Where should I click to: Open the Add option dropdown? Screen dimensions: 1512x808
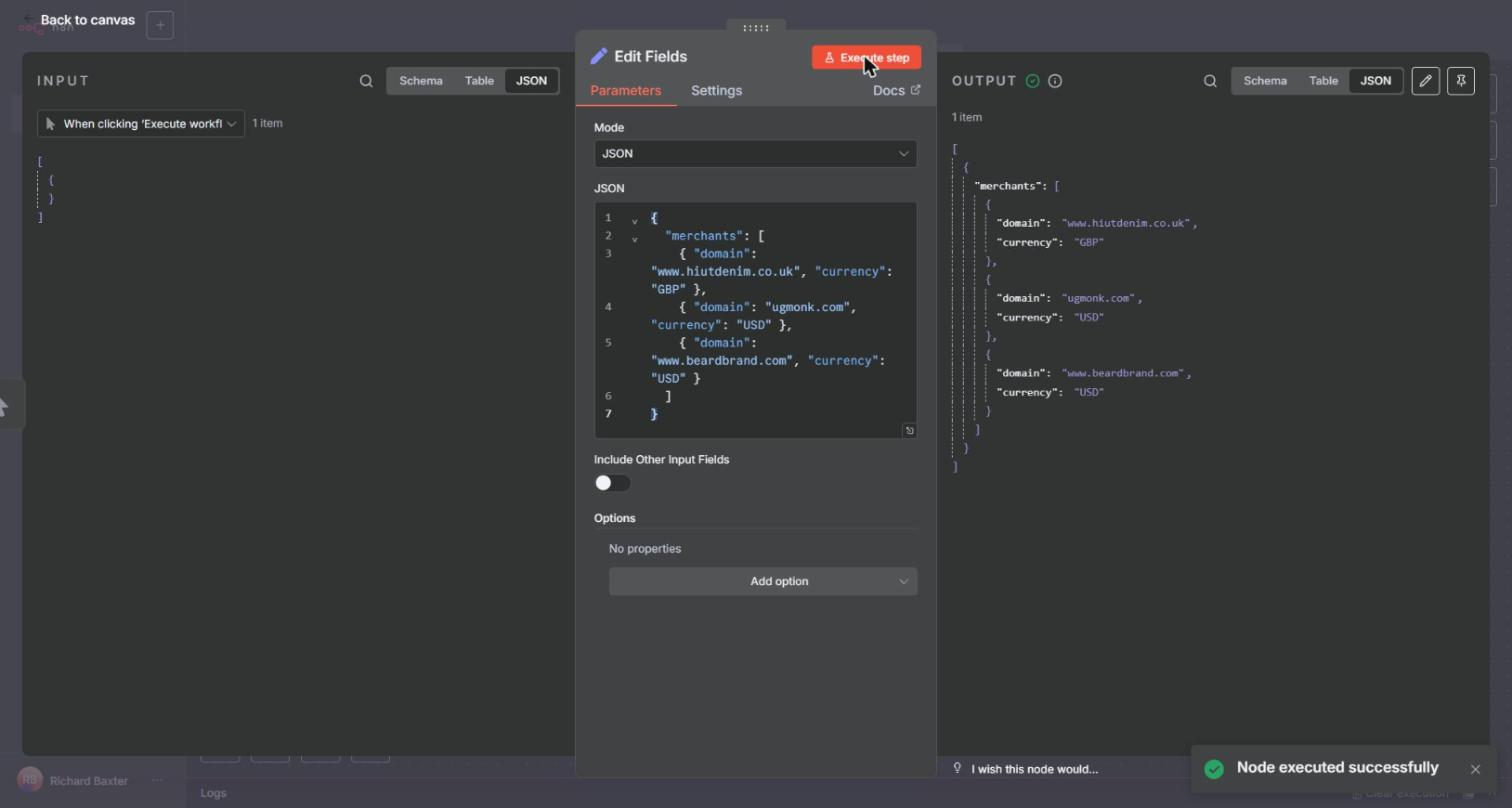pos(763,581)
